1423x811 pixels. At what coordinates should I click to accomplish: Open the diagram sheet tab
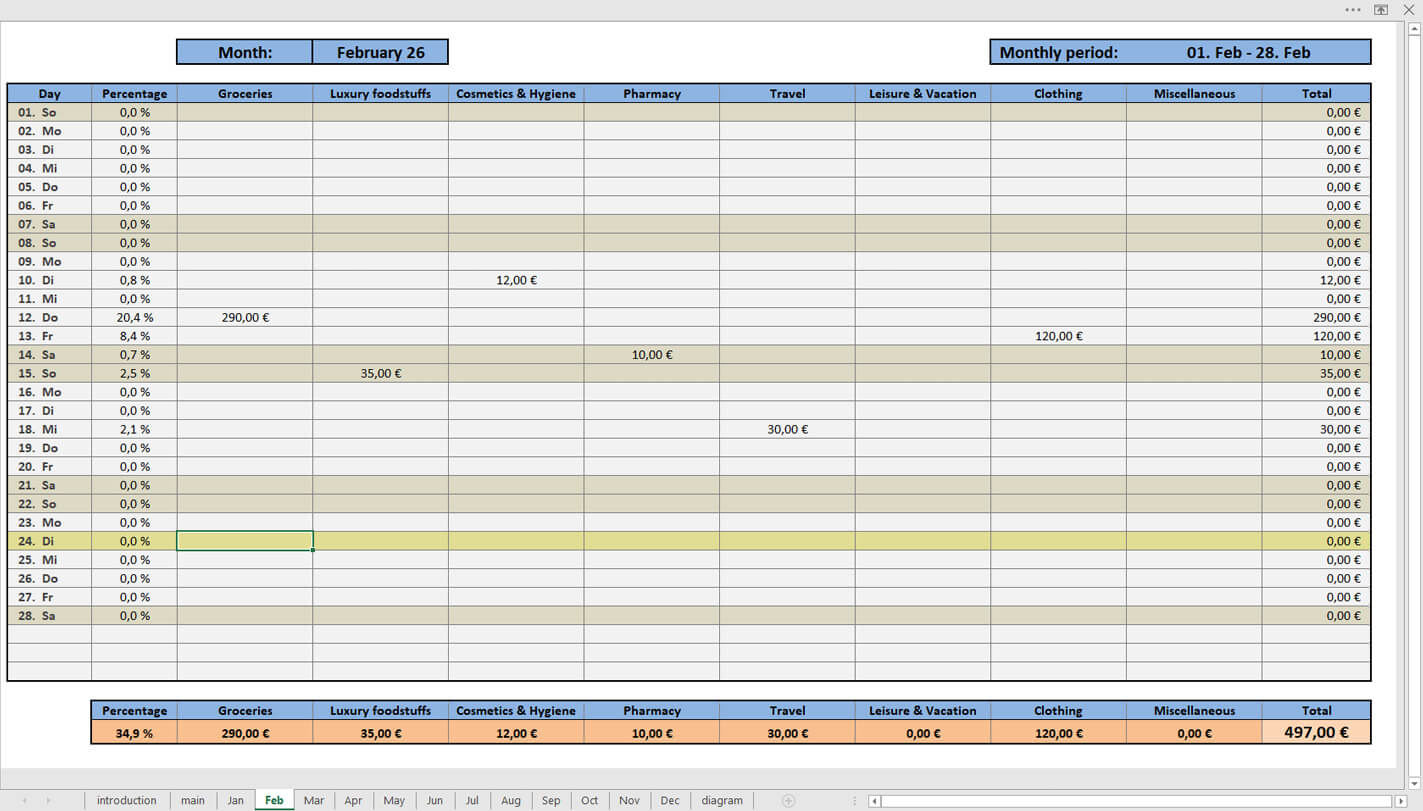pyautogui.click(x=722, y=801)
